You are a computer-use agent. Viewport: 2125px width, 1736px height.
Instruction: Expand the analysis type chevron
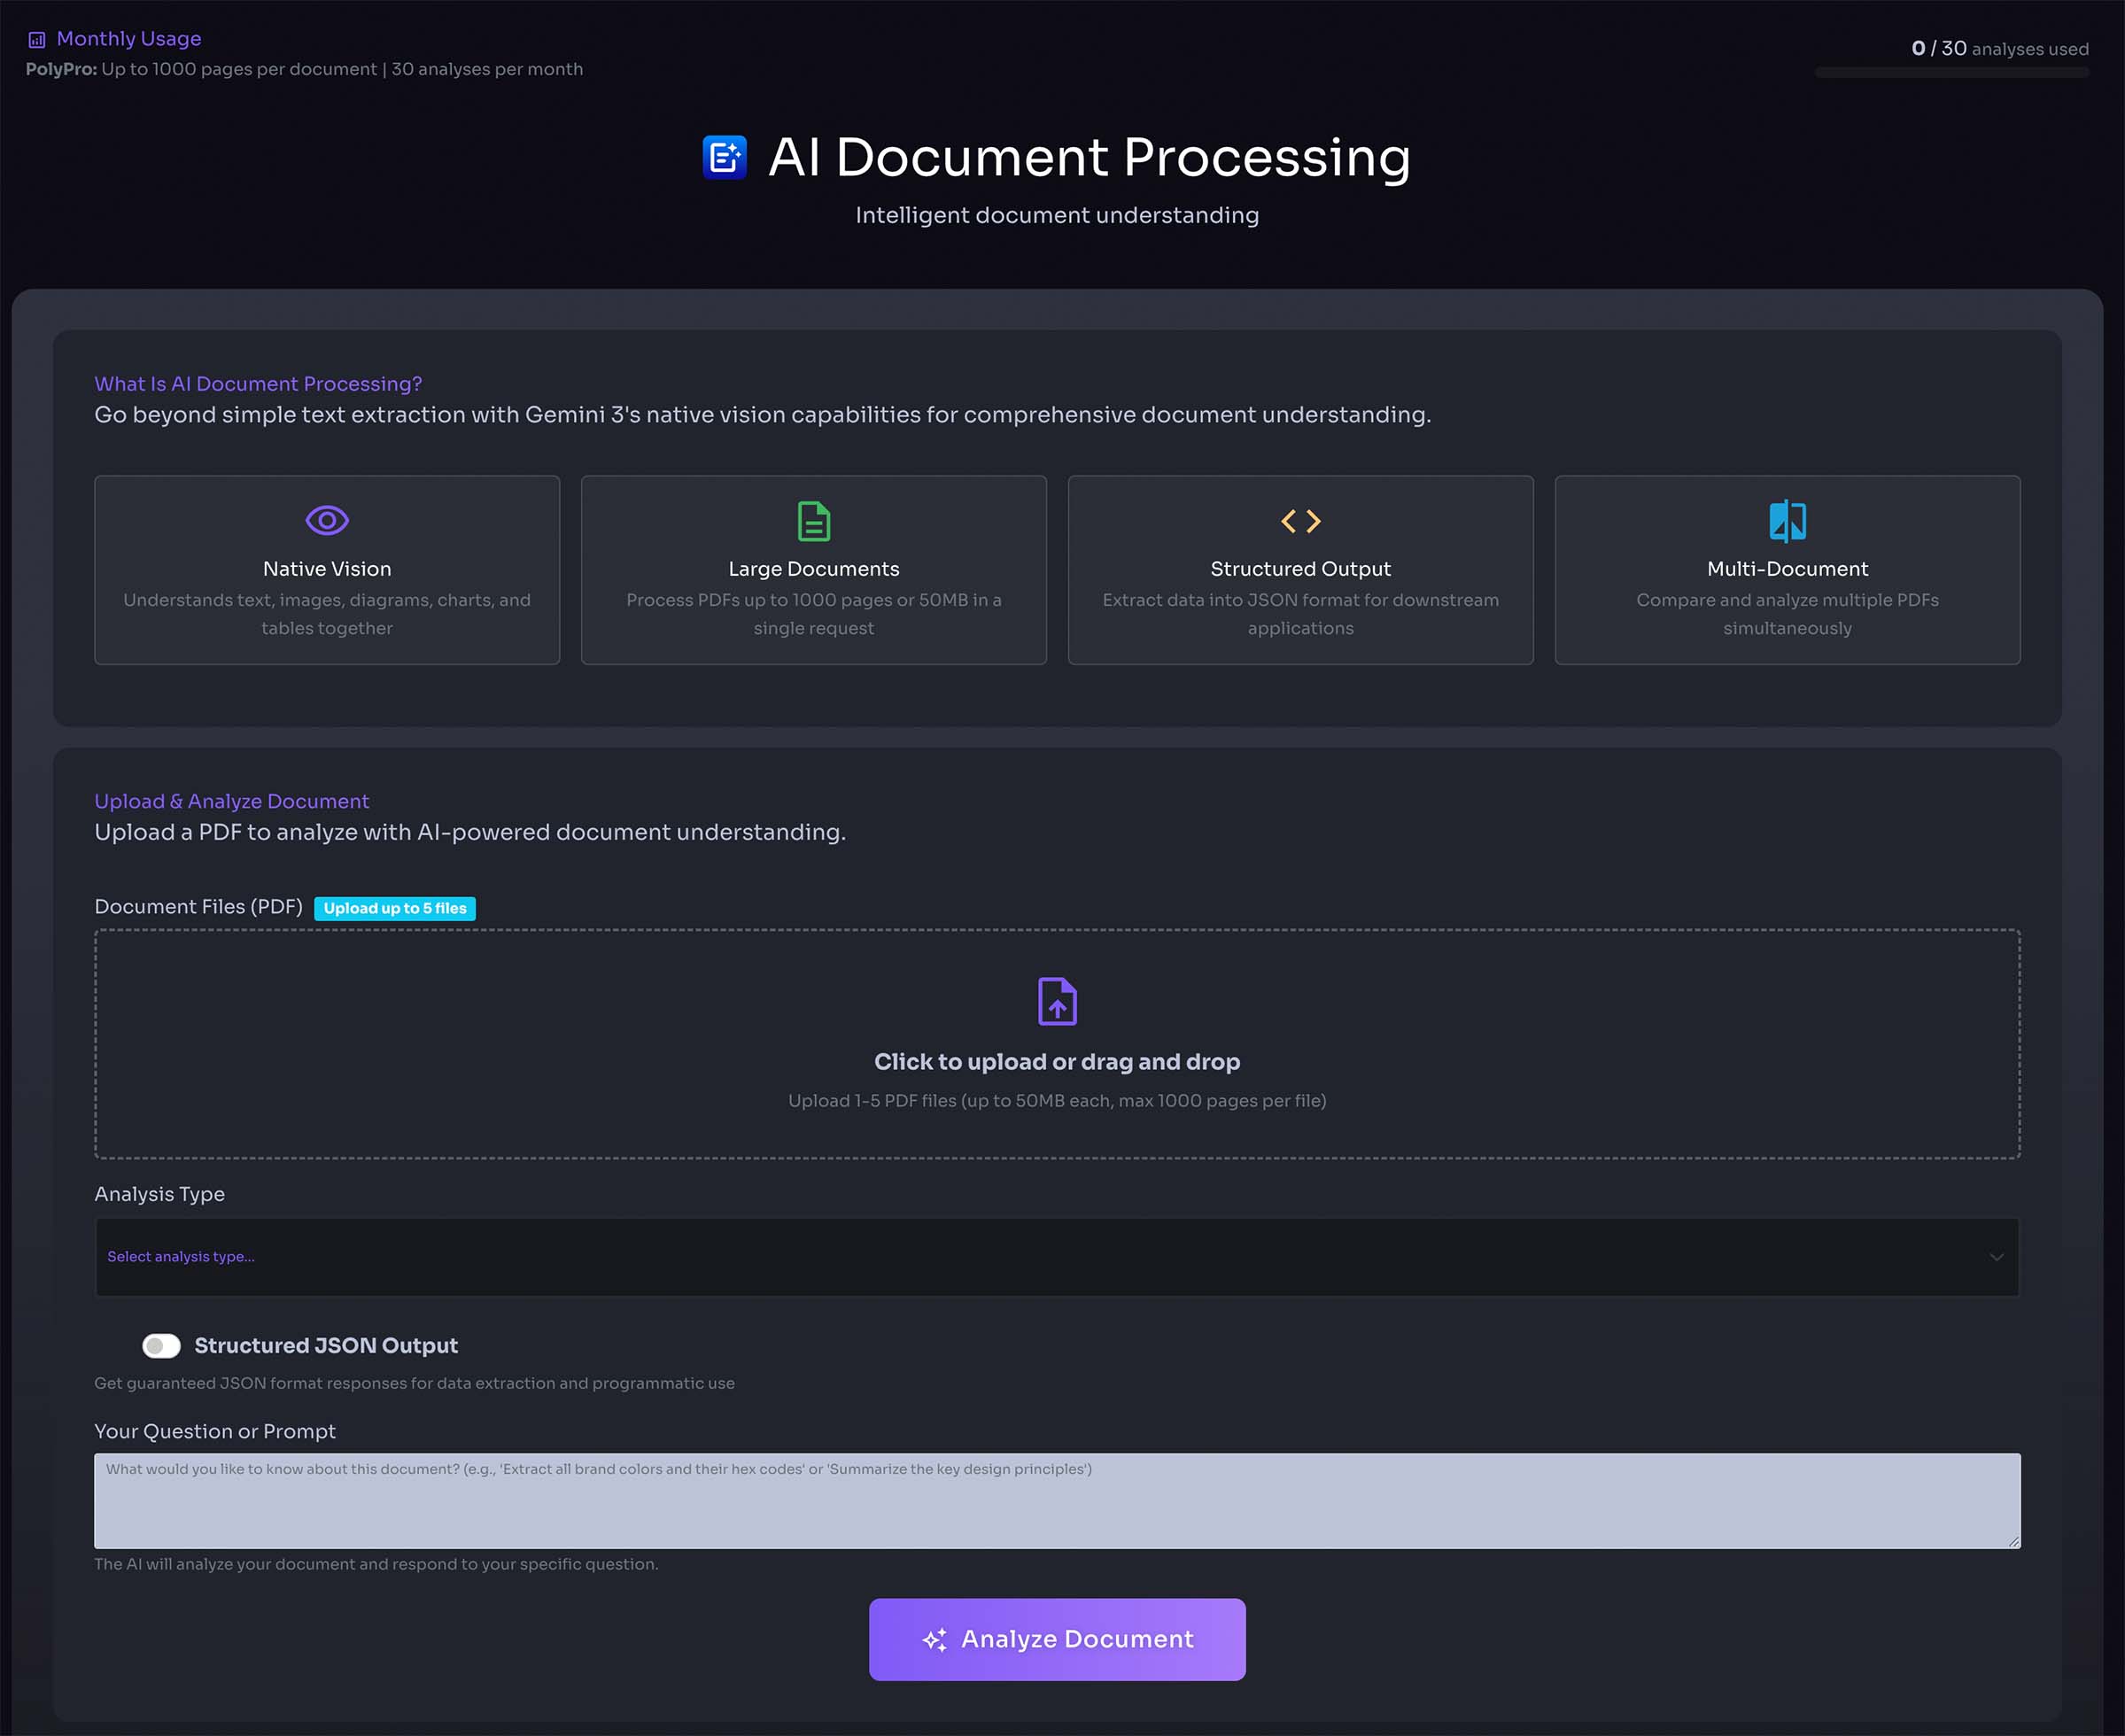point(1997,1256)
